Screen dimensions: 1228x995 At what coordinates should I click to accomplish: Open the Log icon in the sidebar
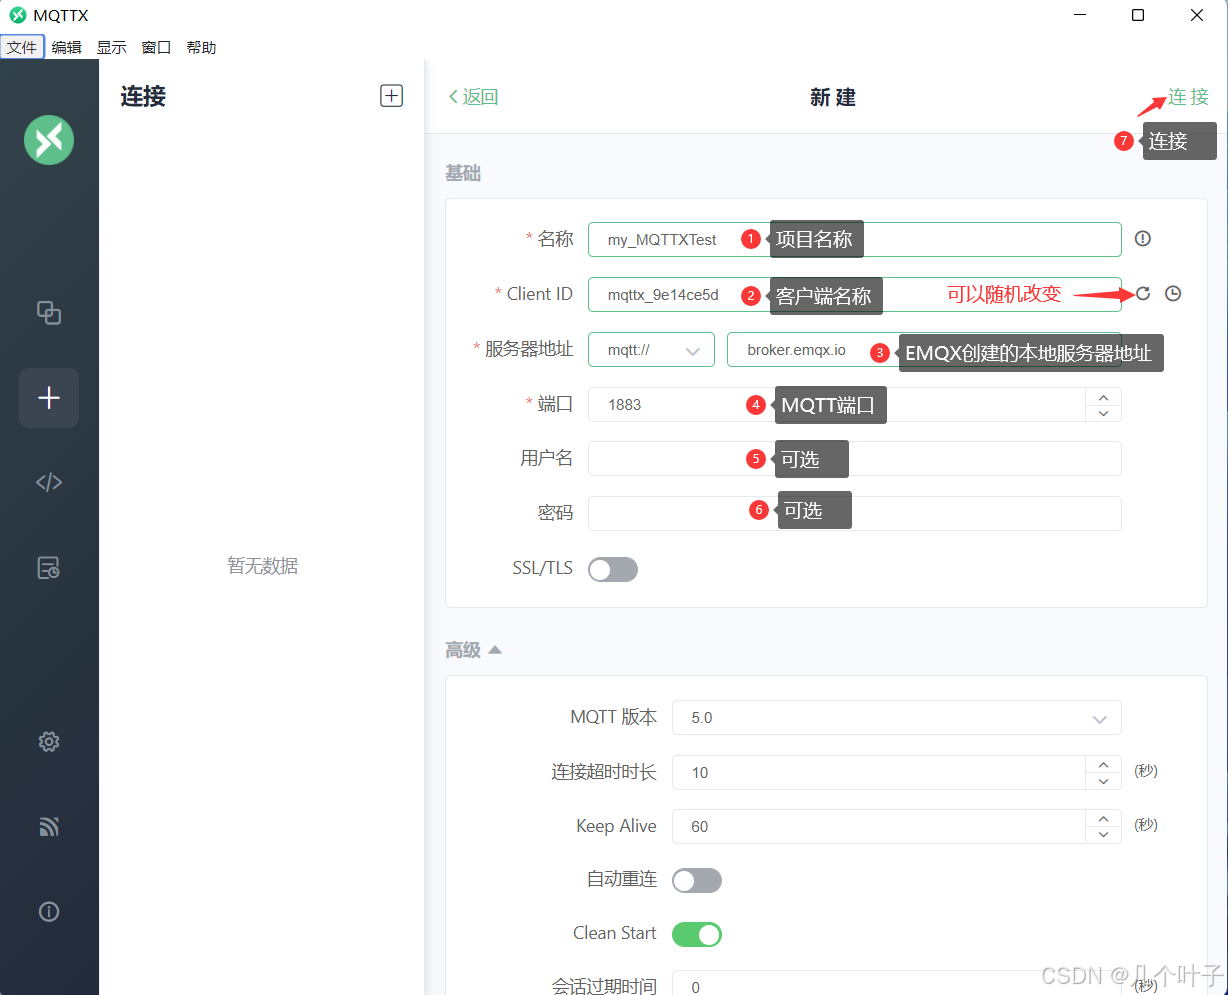(49, 567)
